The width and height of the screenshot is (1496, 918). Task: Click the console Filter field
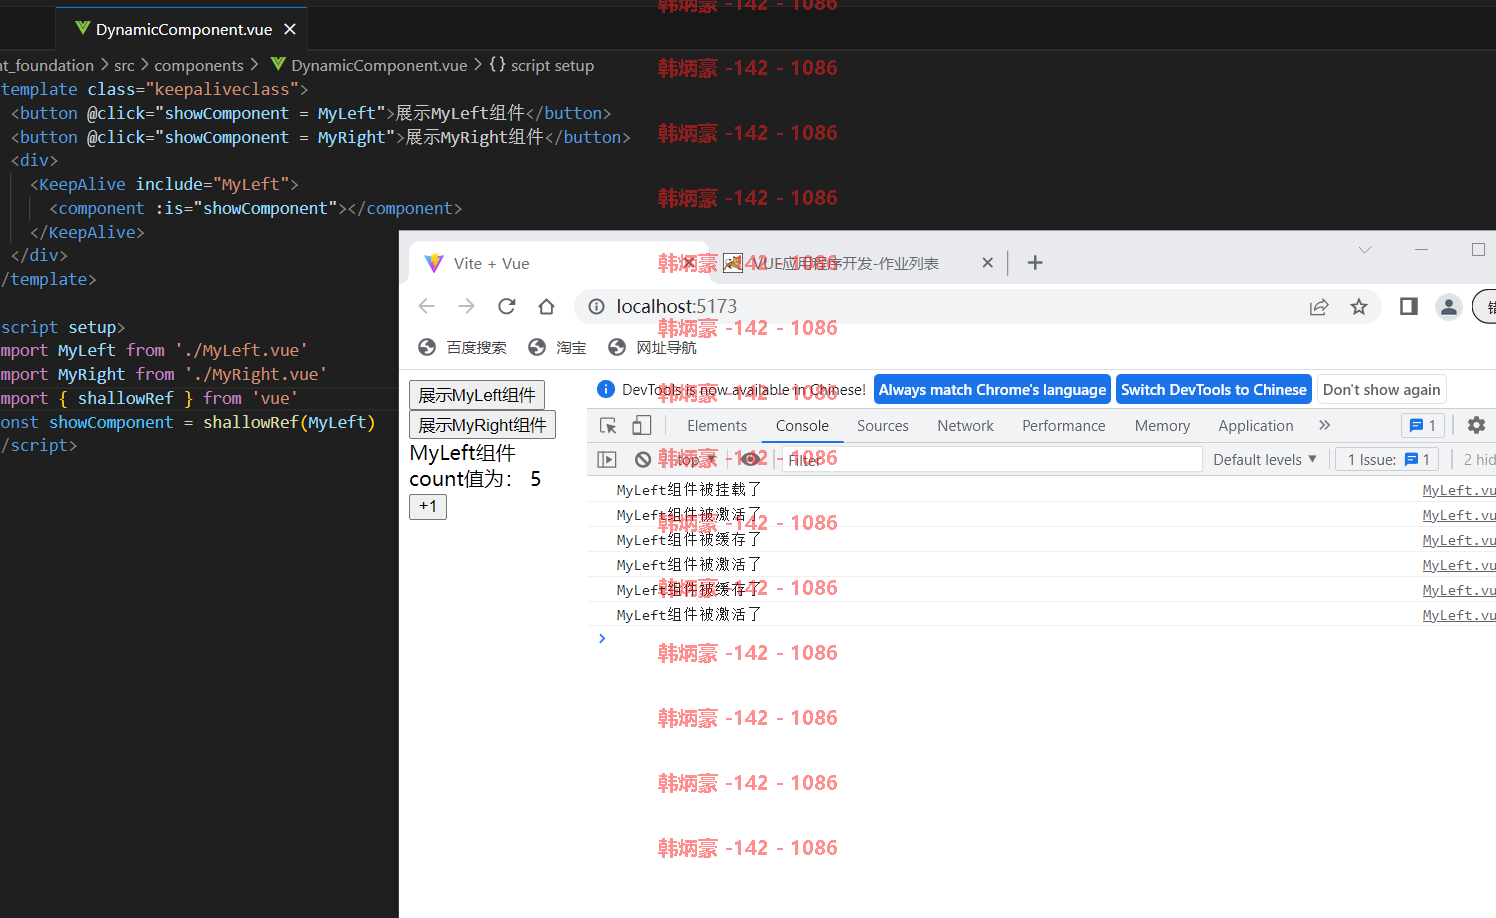pos(990,459)
